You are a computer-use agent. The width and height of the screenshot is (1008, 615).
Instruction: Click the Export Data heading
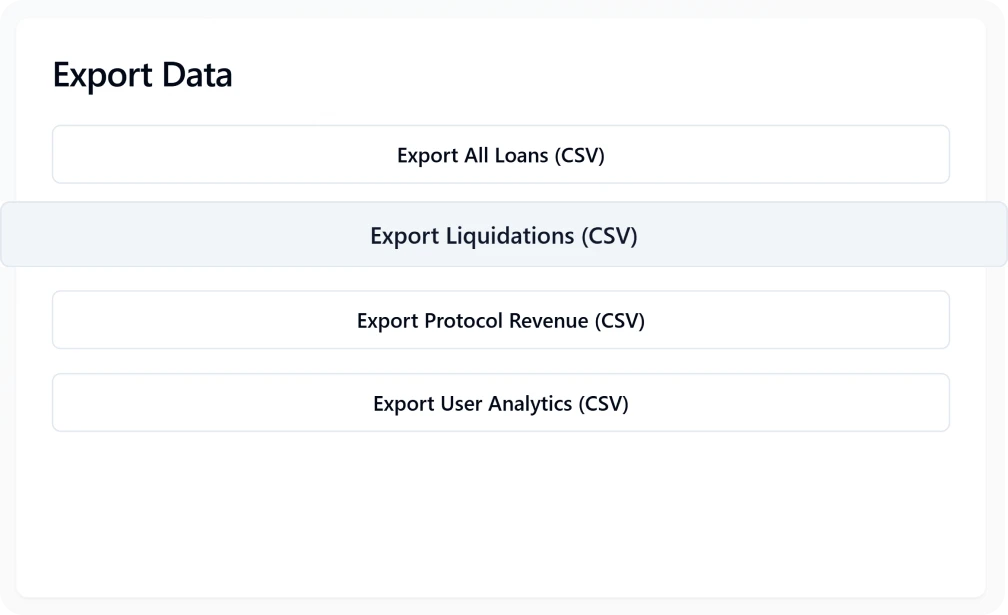coord(143,74)
